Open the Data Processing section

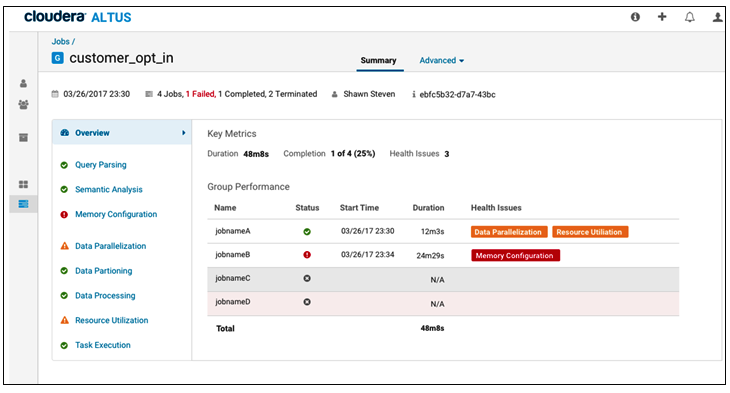coord(105,295)
